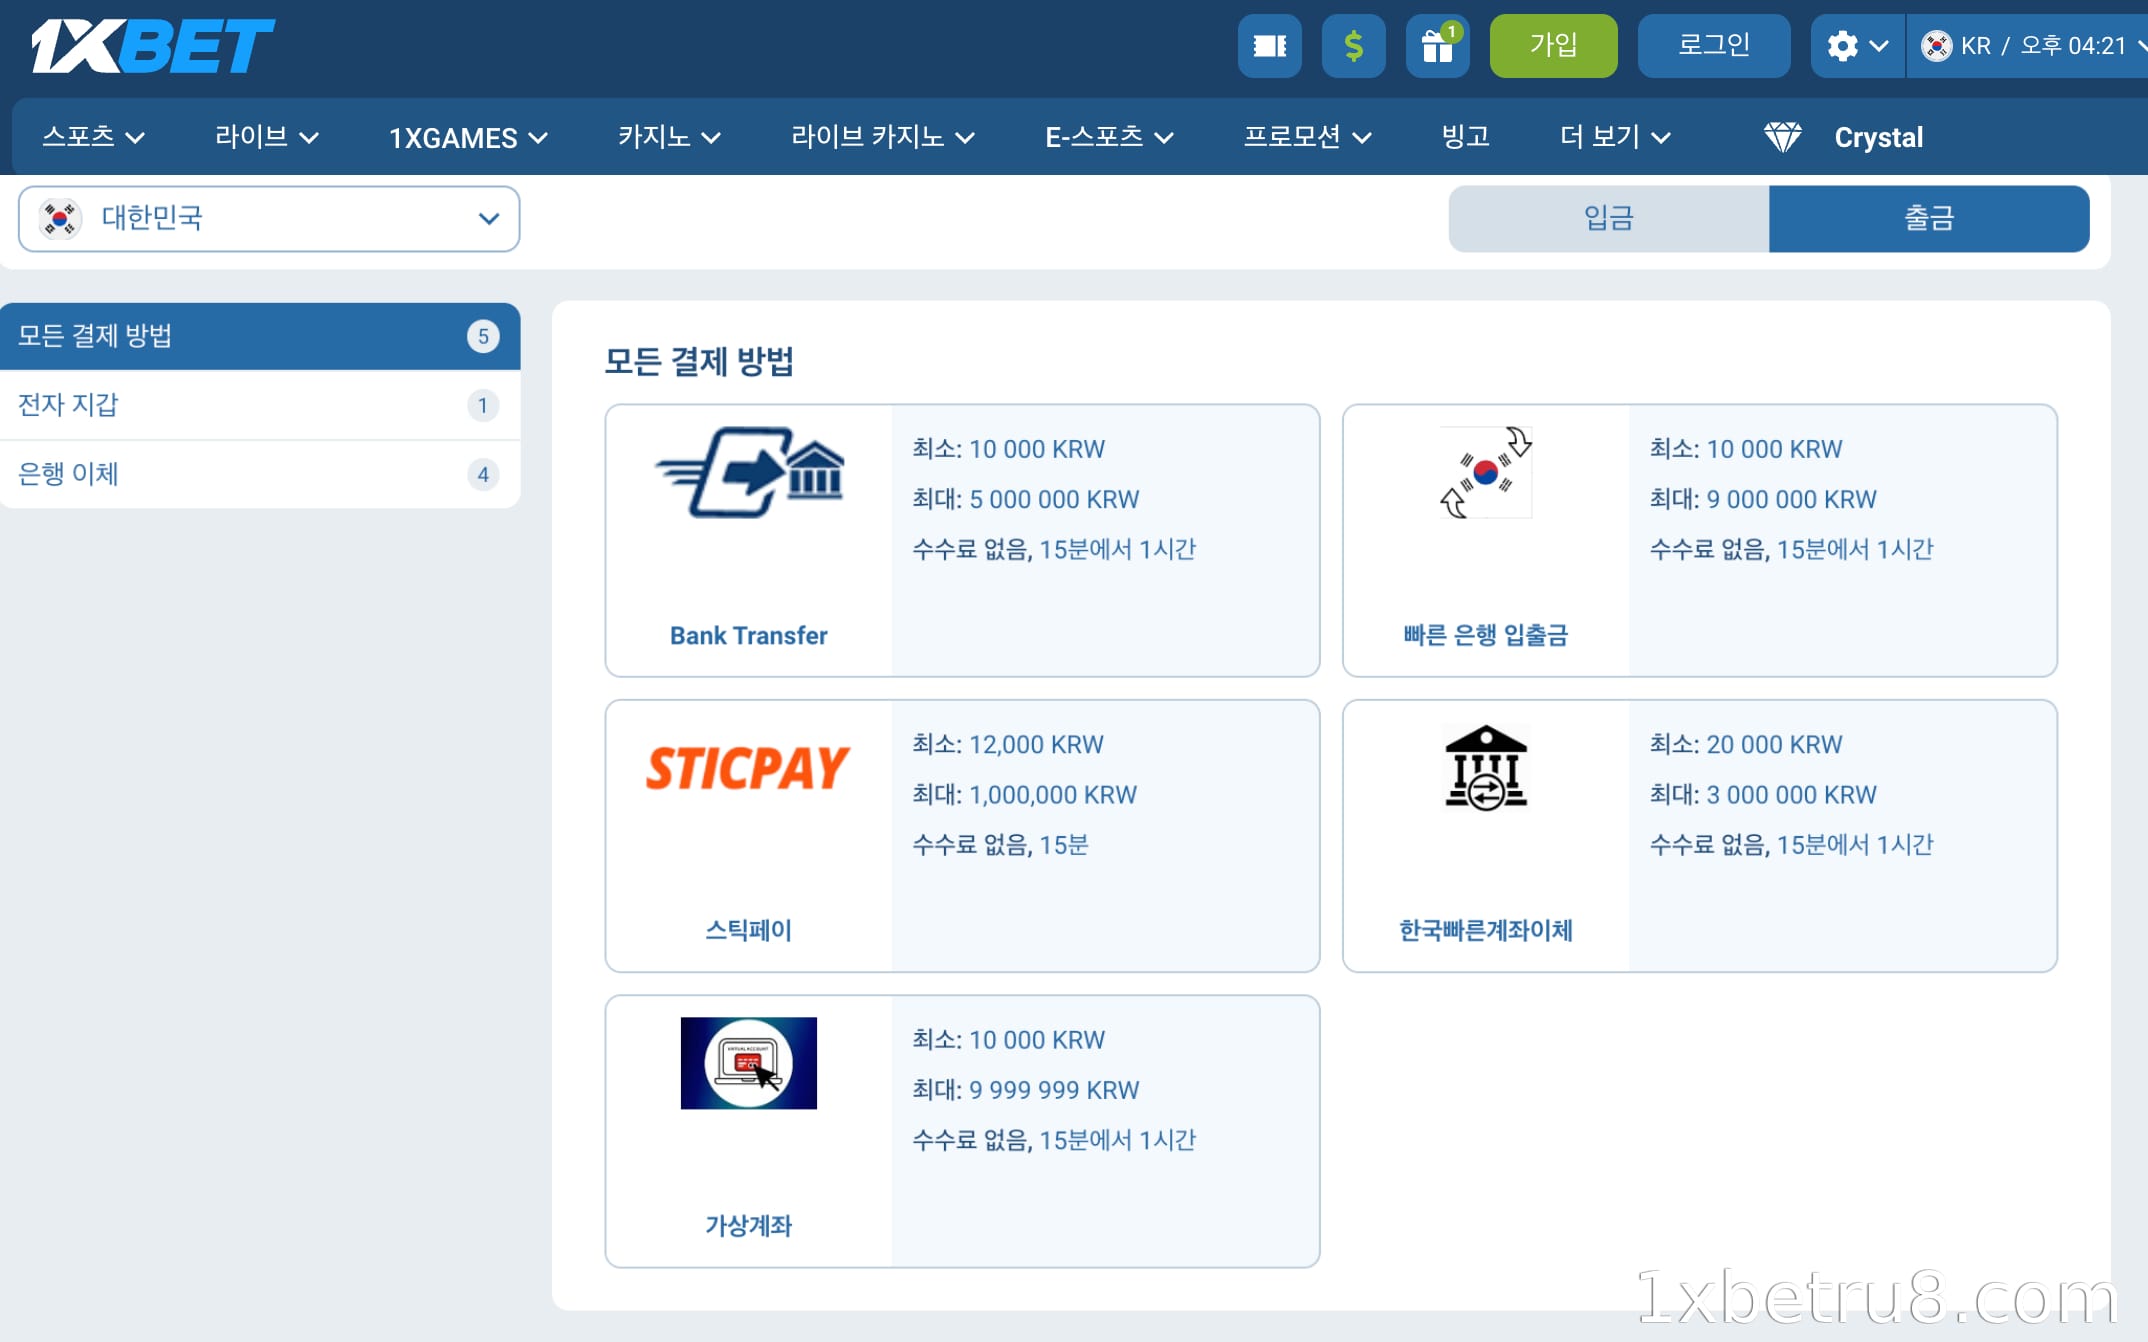Click the 빠른 은행 입출금 label
The width and height of the screenshot is (2148, 1342).
(1486, 635)
